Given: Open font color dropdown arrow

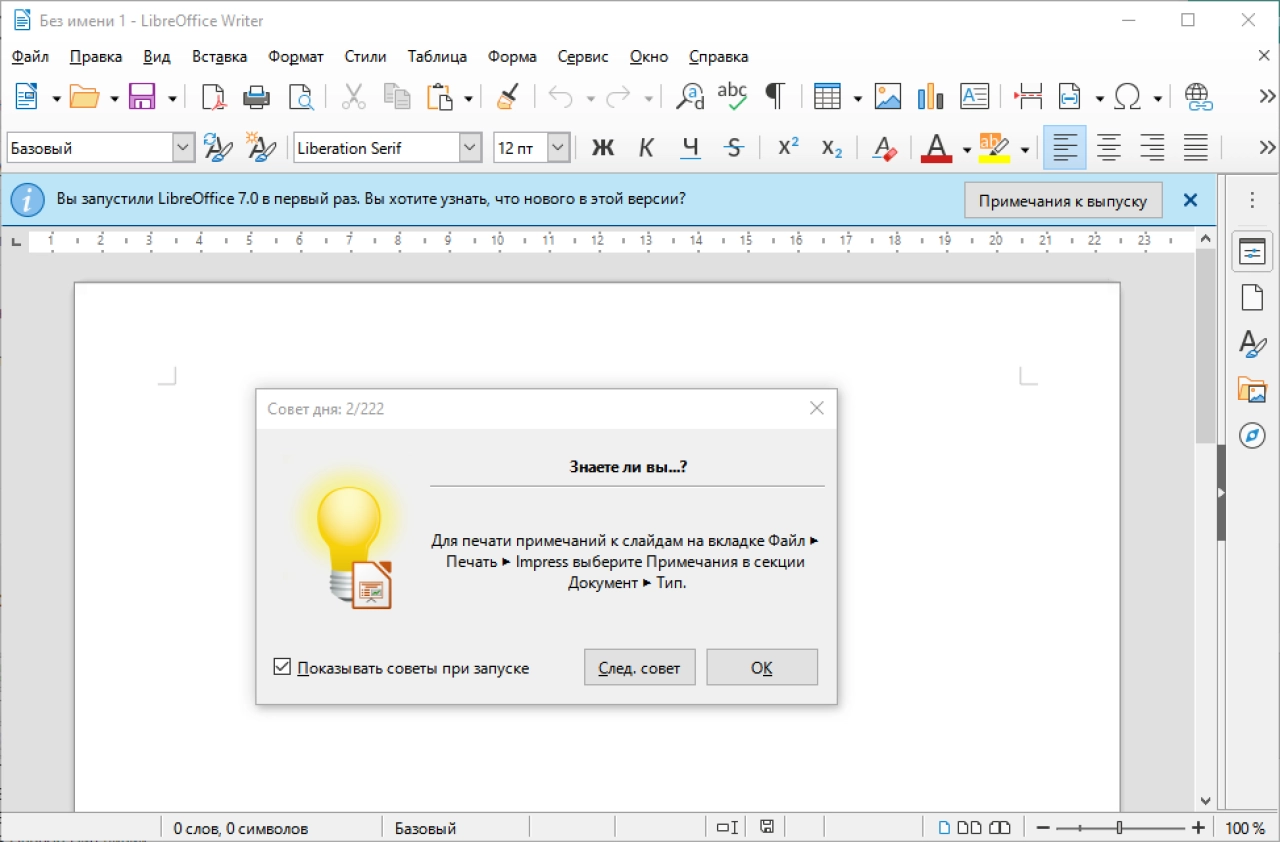Looking at the screenshot, I should pyautogui.click(x=966, y=150).
